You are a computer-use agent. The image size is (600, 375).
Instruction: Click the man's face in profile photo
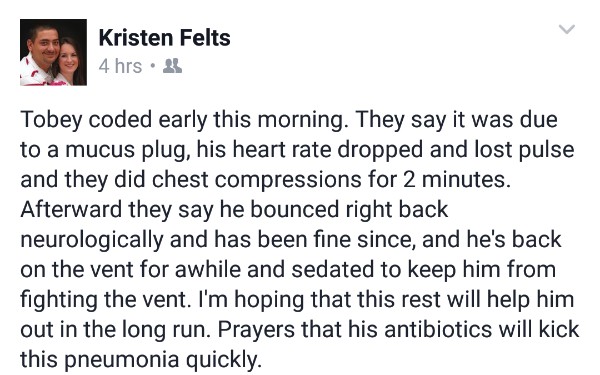pyautogui.click(x=43, y=46)
